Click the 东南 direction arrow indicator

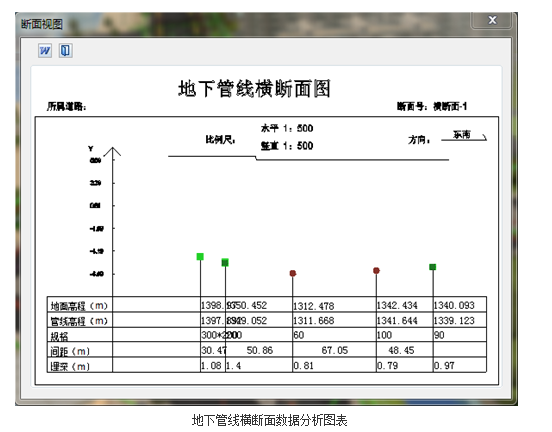click(x=464, y=136)
